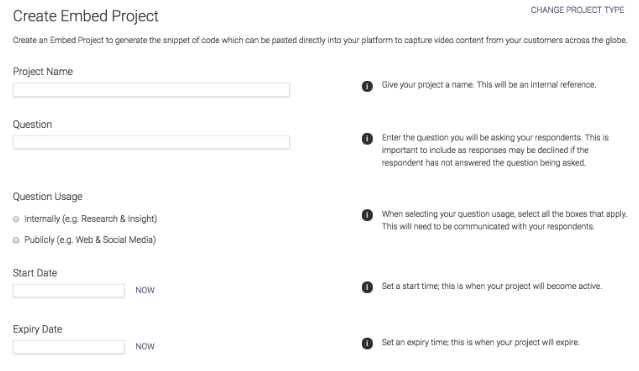Image resolution: width=639 pixels, height=371 pixels.
Task: Click the Project Name field label
Action: (x=43, y=71)
